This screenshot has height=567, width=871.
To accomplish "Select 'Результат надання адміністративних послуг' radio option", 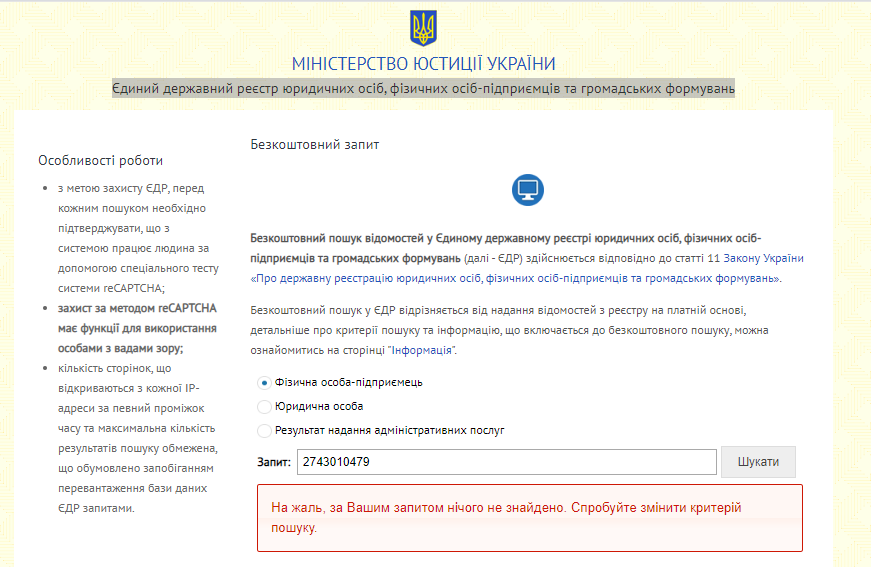I will coord(264,431).
